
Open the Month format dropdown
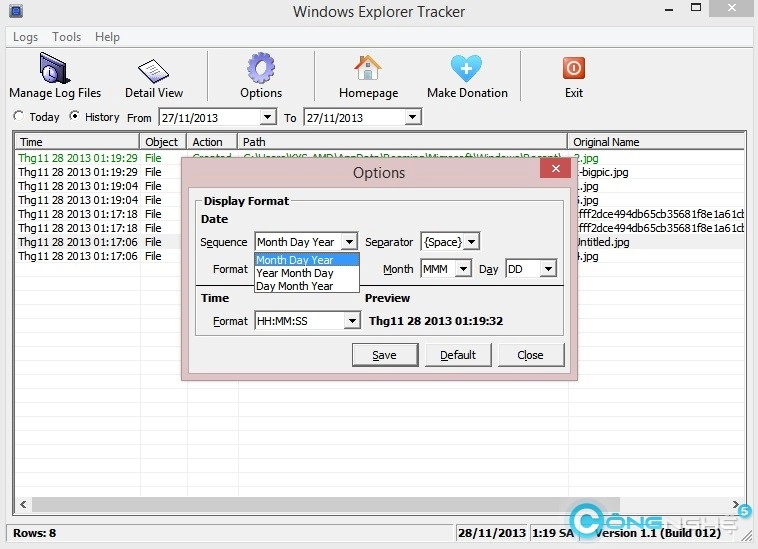464,269
